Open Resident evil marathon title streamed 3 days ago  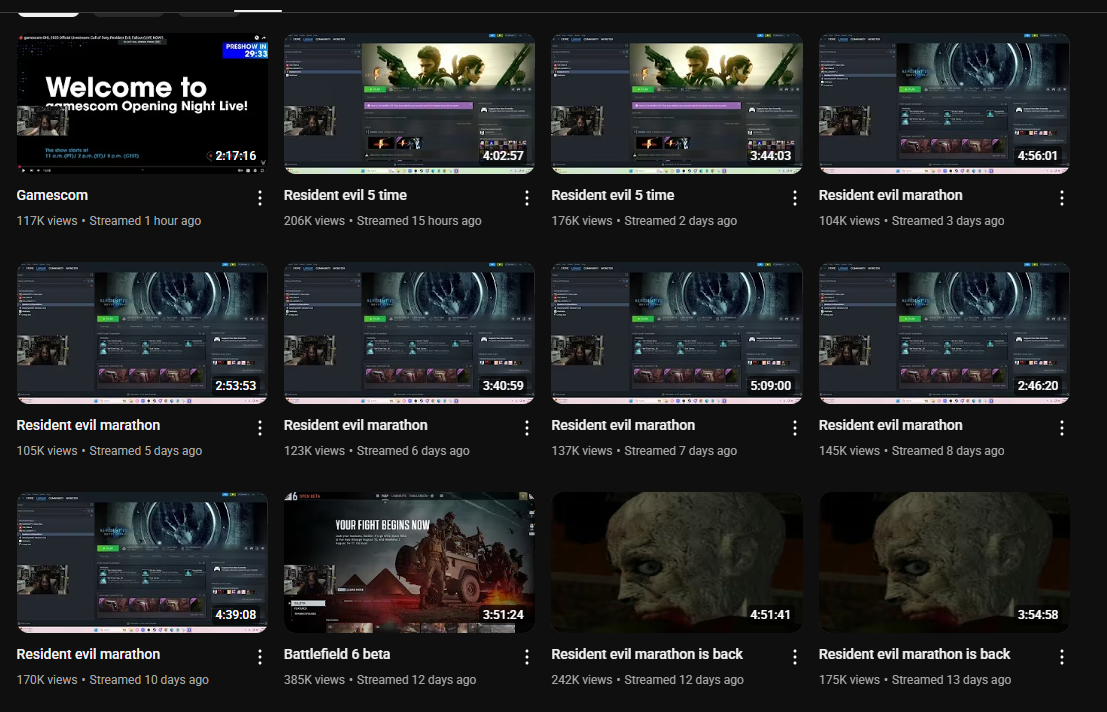tap(890, 195)
